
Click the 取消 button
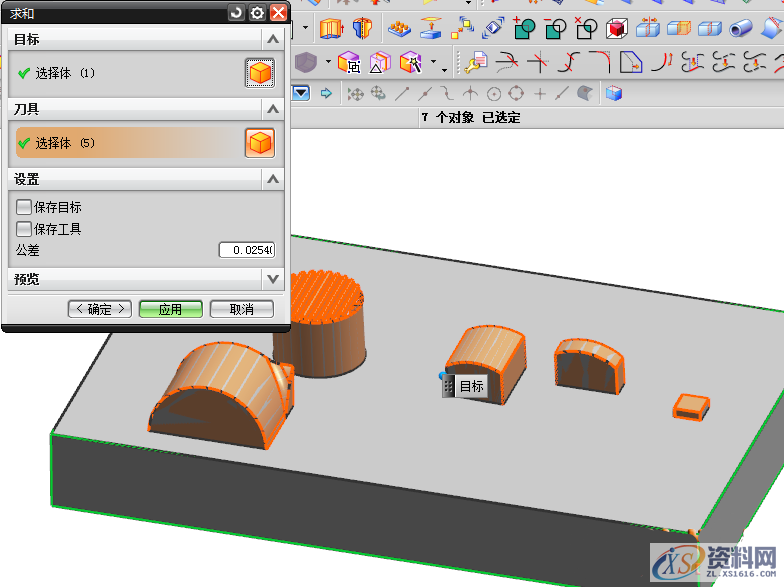(x=241, y=309)
